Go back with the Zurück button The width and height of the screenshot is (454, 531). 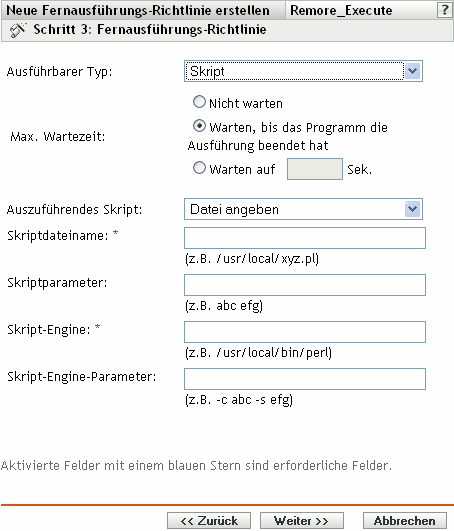209,521
